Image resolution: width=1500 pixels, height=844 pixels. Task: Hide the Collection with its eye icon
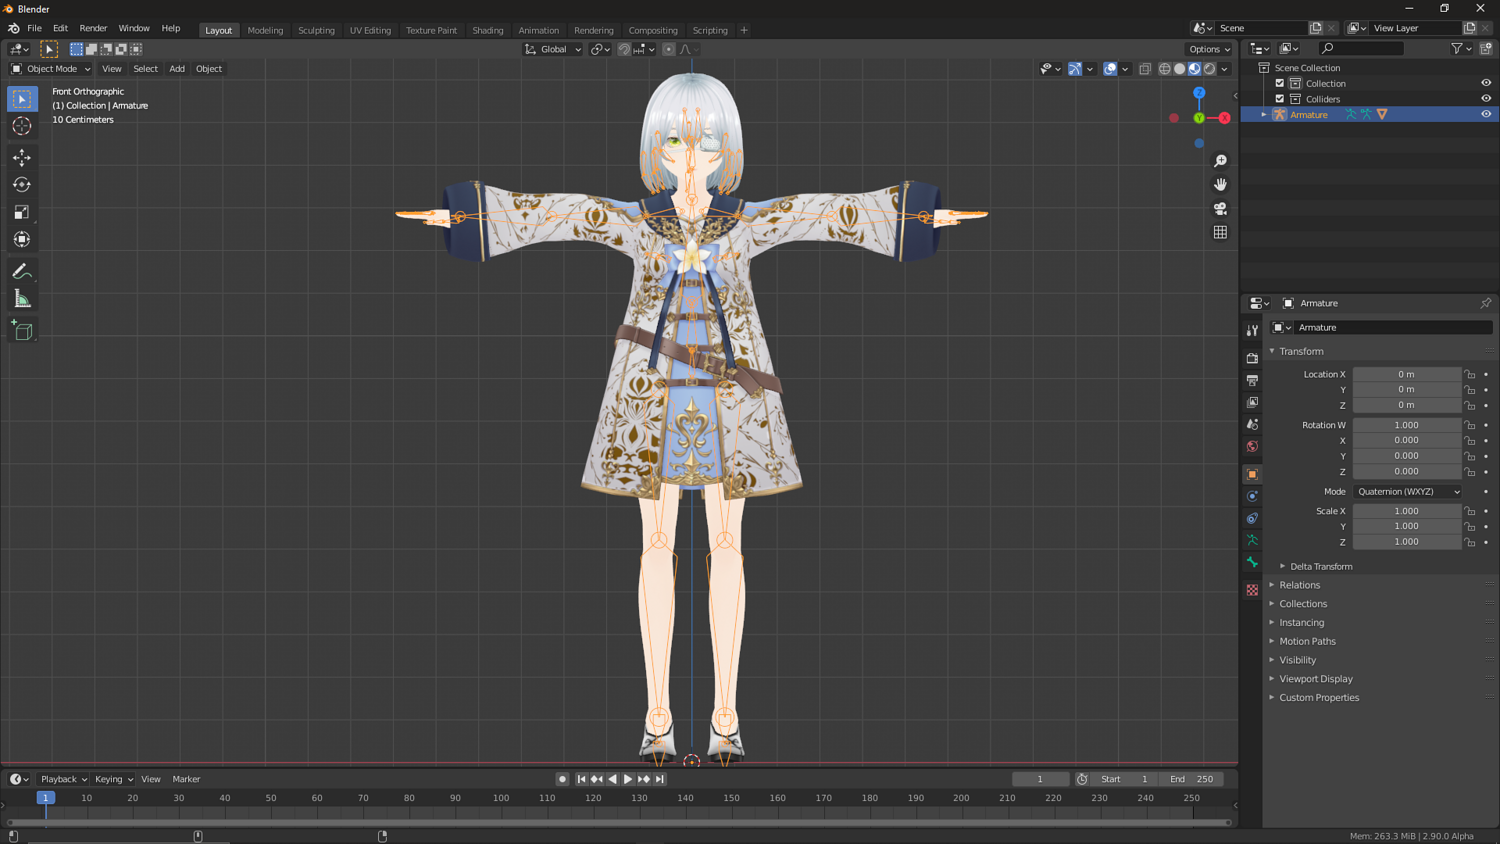pos(1486,83)
